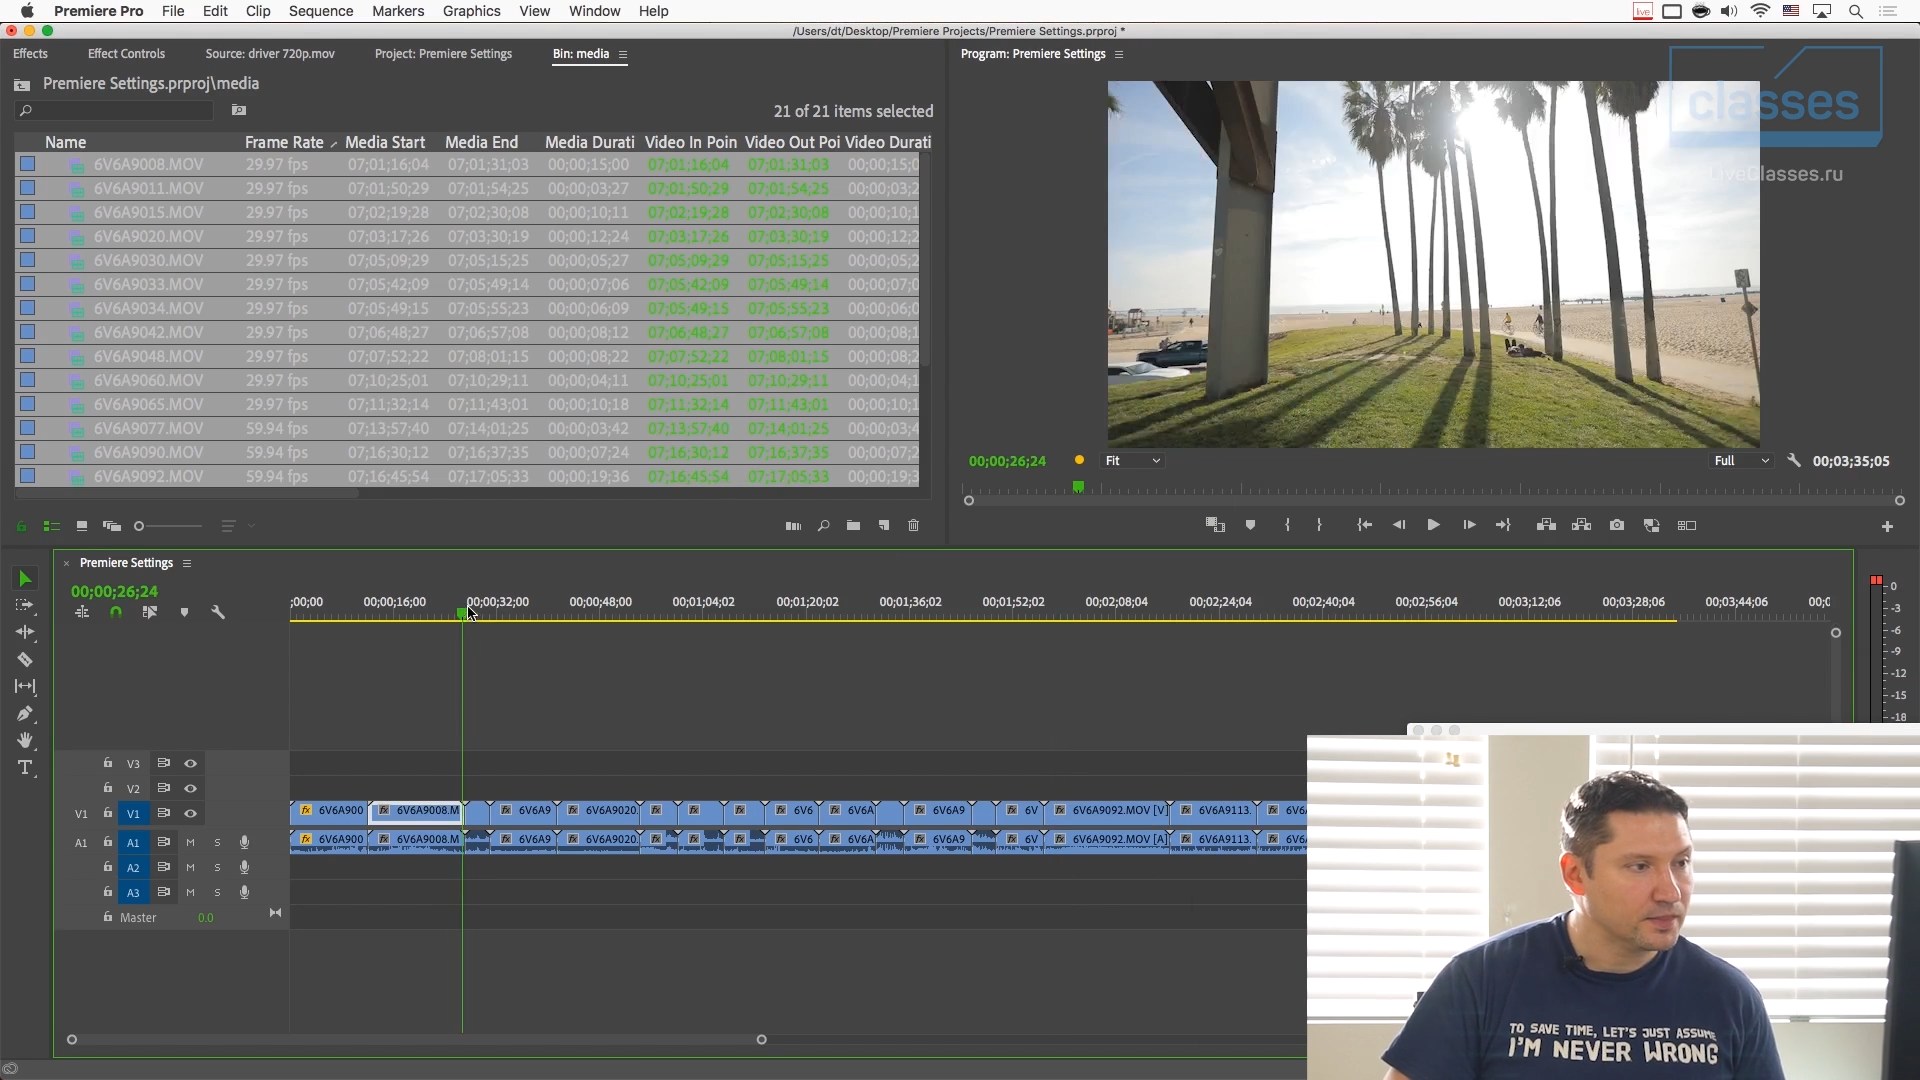The image size is (1920, 1080).
Task: Click the bin search input field
Action: [120, 111]
